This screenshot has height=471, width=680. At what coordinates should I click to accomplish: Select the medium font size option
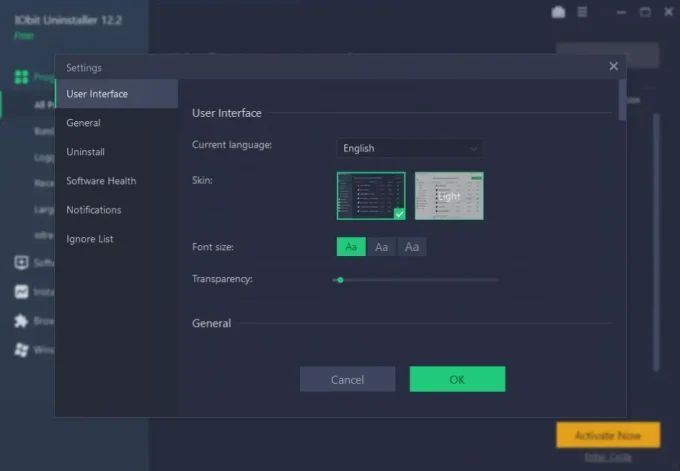382,247
